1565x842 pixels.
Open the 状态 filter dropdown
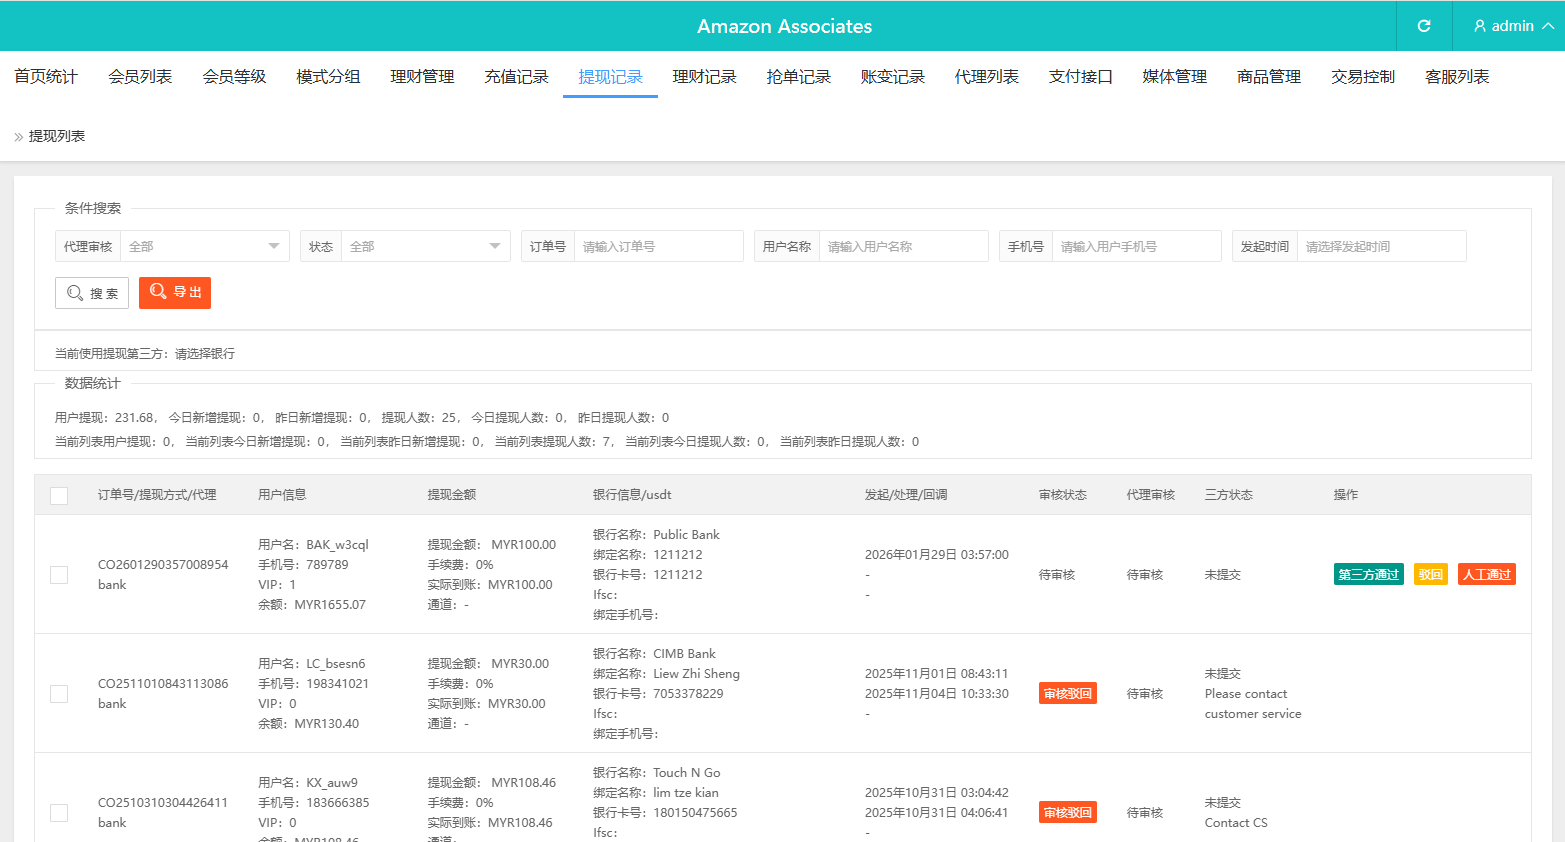point(425,246)
